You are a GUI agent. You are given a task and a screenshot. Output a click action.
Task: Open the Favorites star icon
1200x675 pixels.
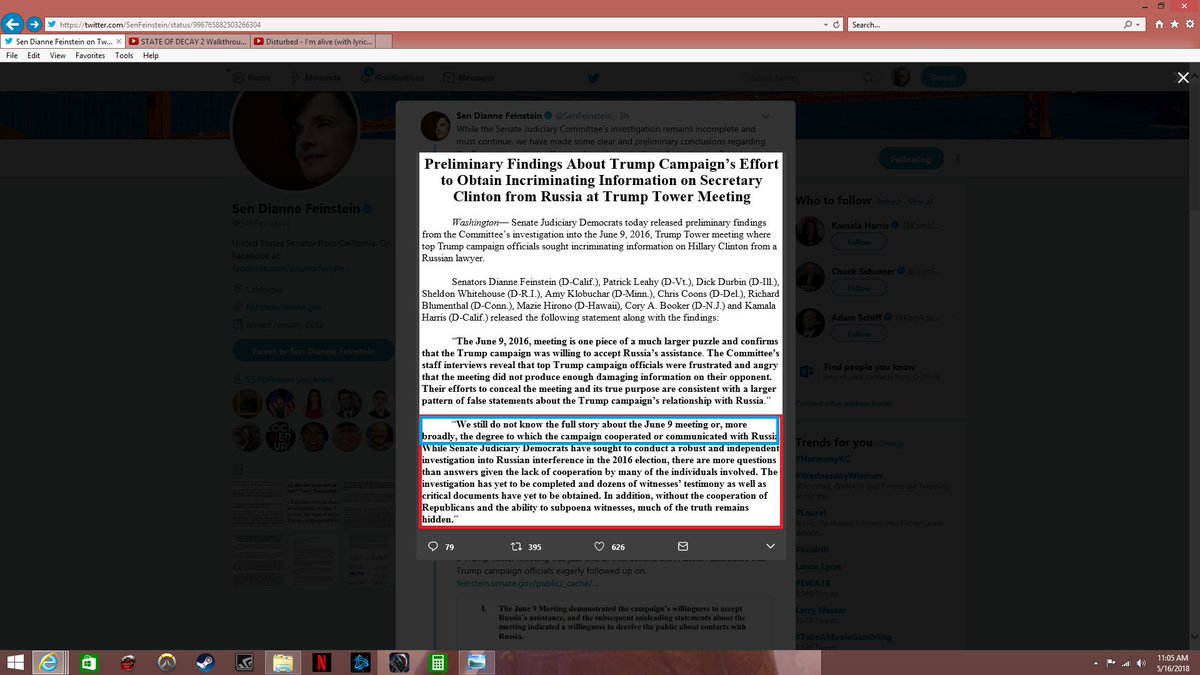pyautogui.click(x=1176, y=23)
